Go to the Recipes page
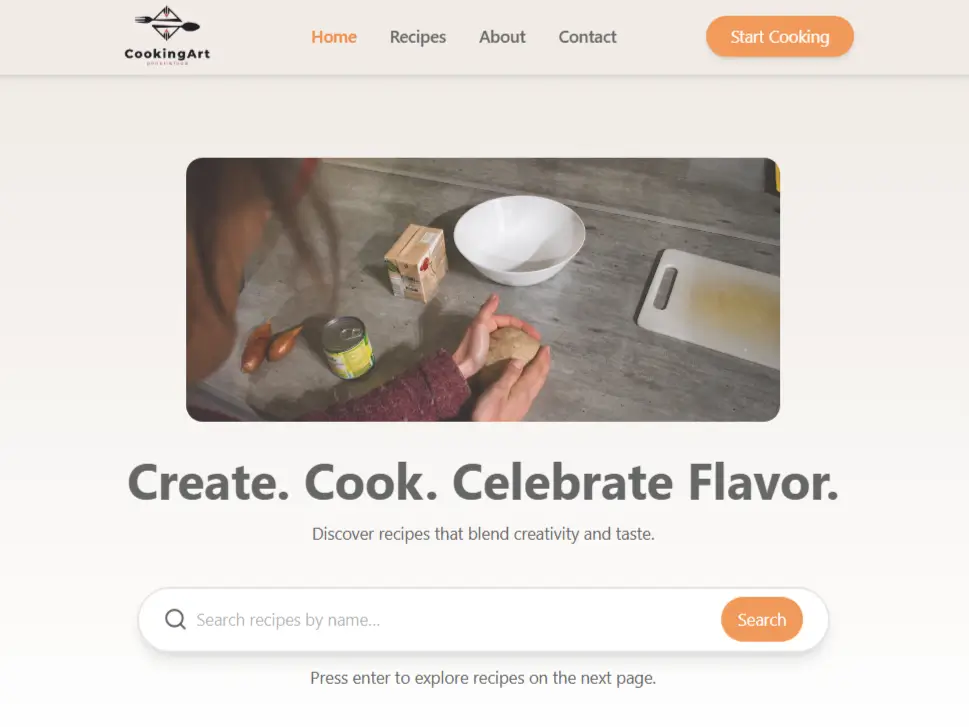969x727 pixels. (x=418, y=37)
